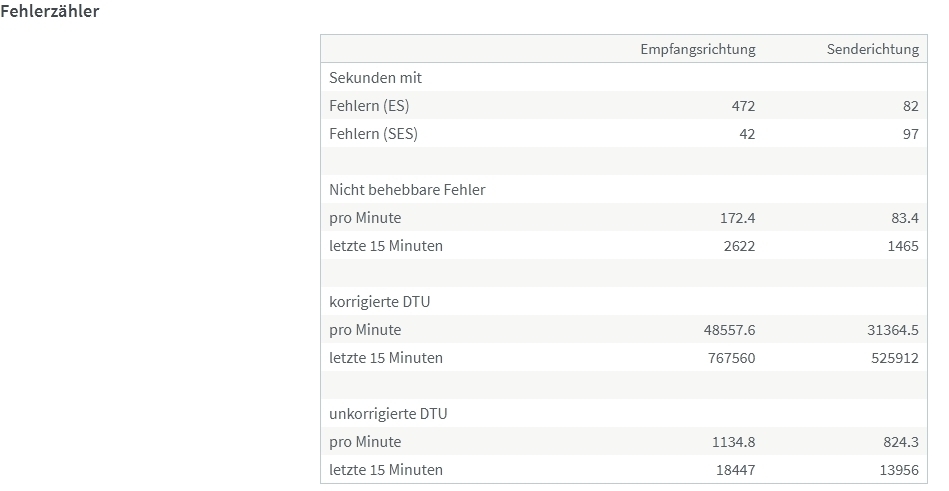Select the Senderichtung column header
The image size is (949, 491).
tap(873, 49)
